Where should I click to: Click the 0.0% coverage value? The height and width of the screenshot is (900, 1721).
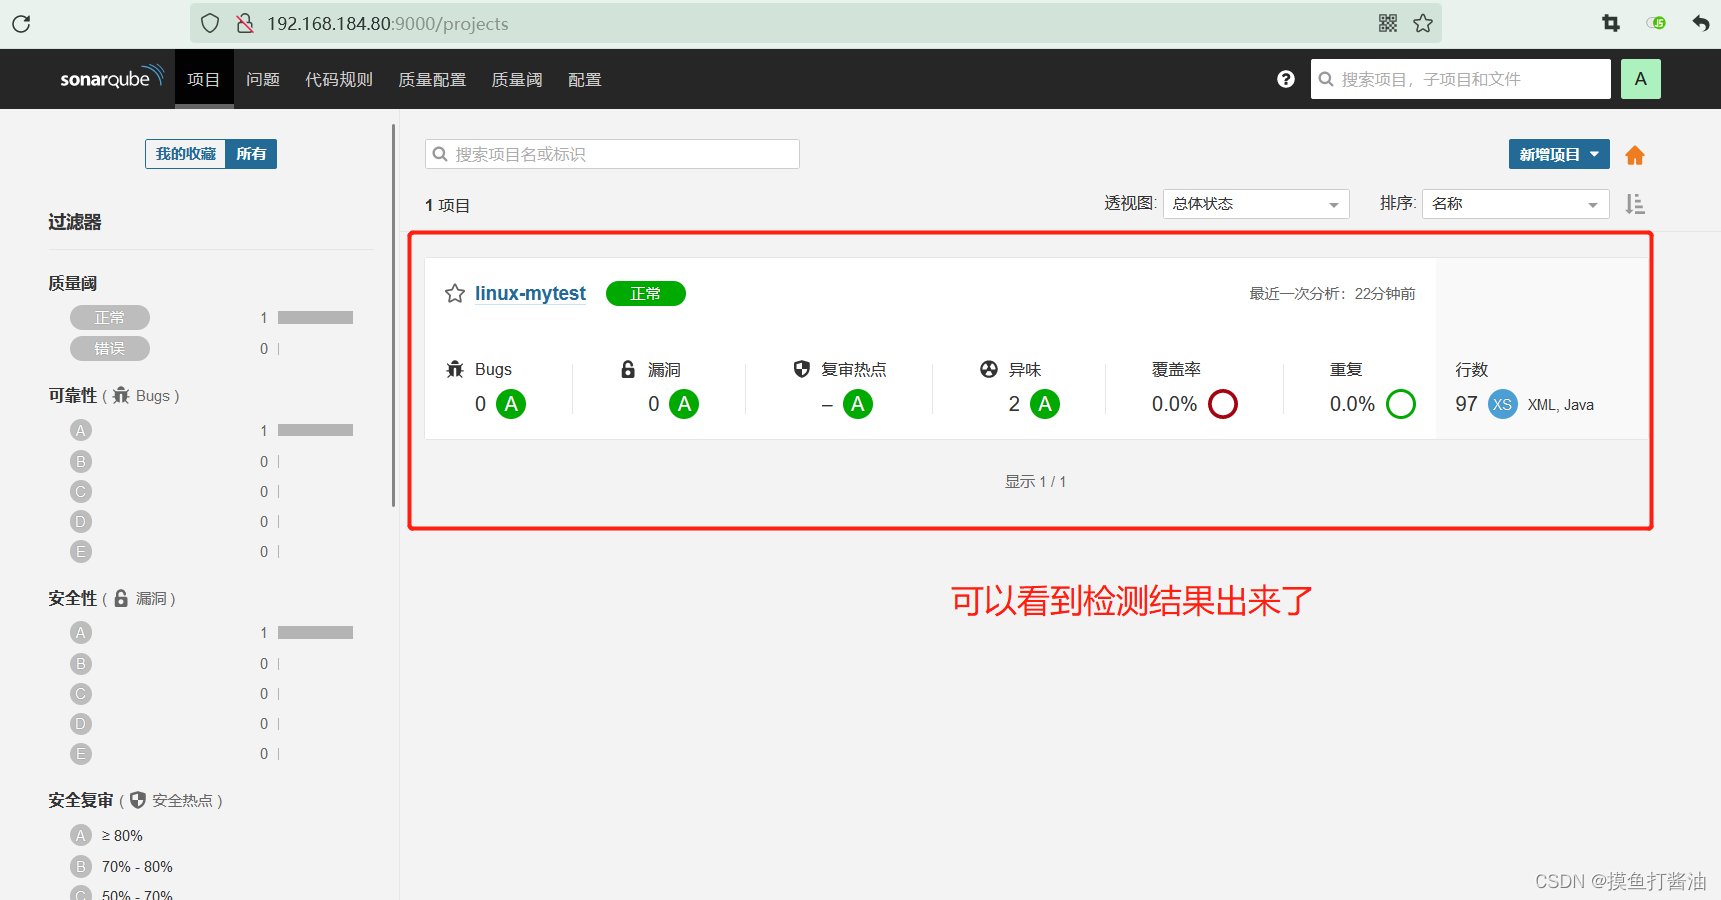(1174, 404)
